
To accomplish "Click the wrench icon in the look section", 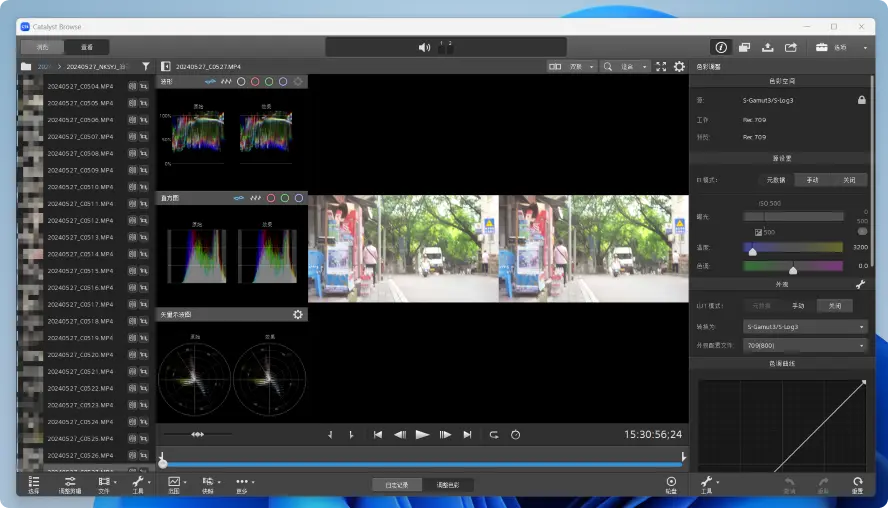I will (861, 284).
